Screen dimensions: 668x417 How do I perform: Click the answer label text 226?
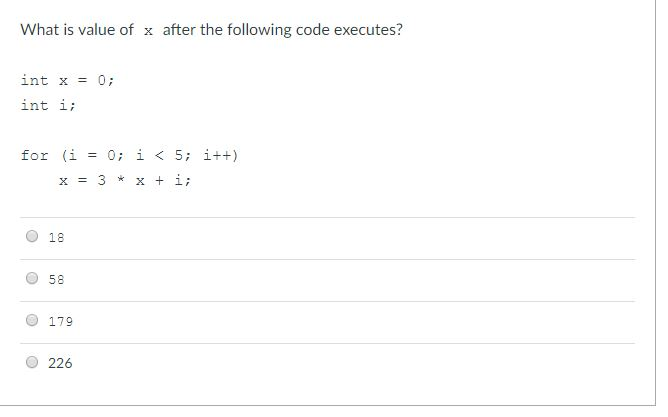(60, 363)
